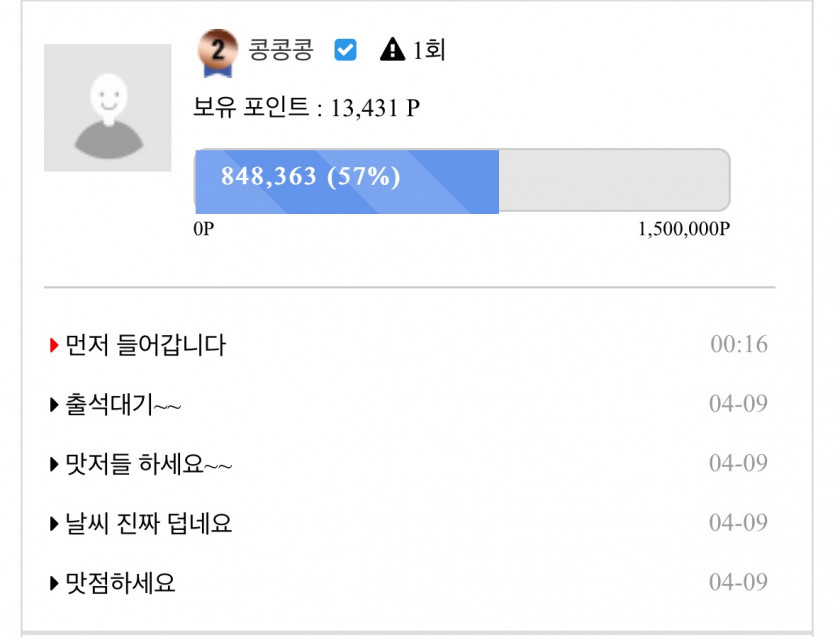
Task: Open the 콩콩콩 username profile
Action: [x=280, y=50]
